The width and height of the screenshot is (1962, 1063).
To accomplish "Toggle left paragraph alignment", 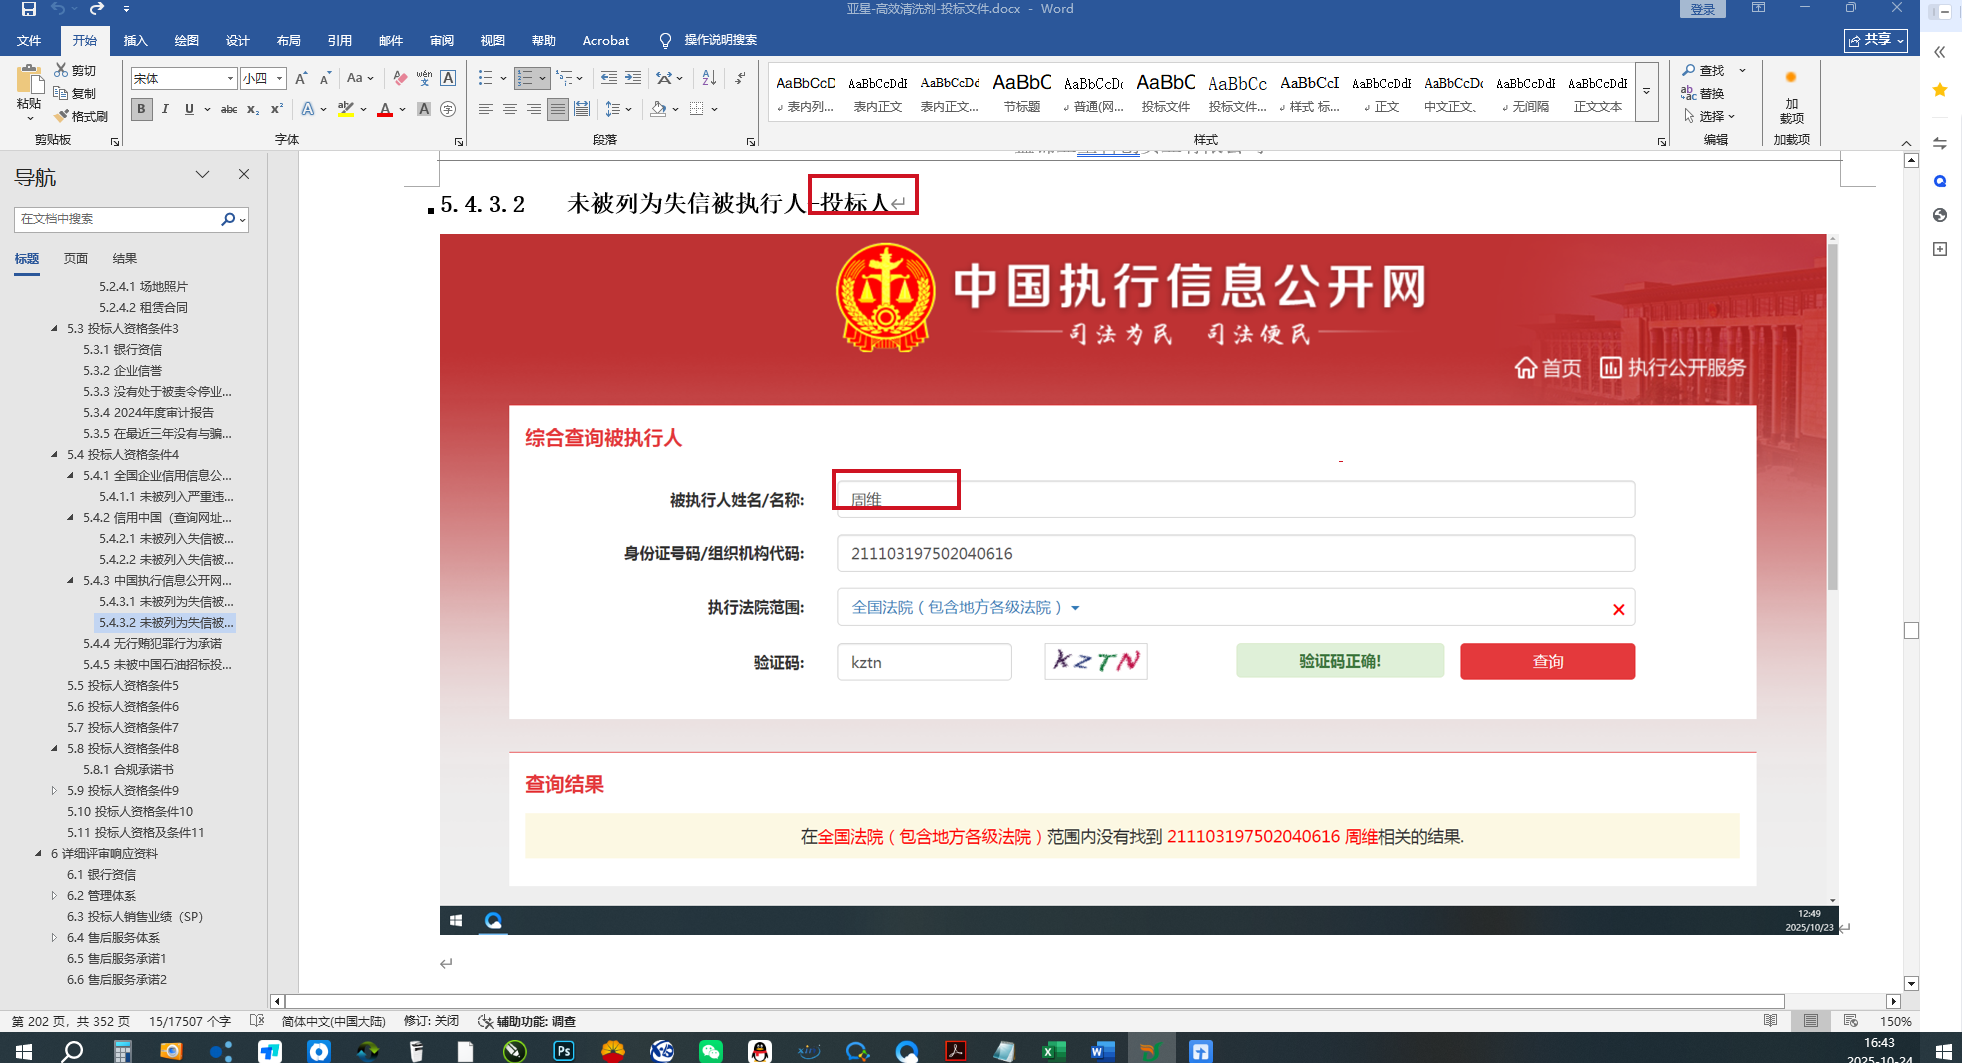I will pyautogui.click(x=486, y=109).
